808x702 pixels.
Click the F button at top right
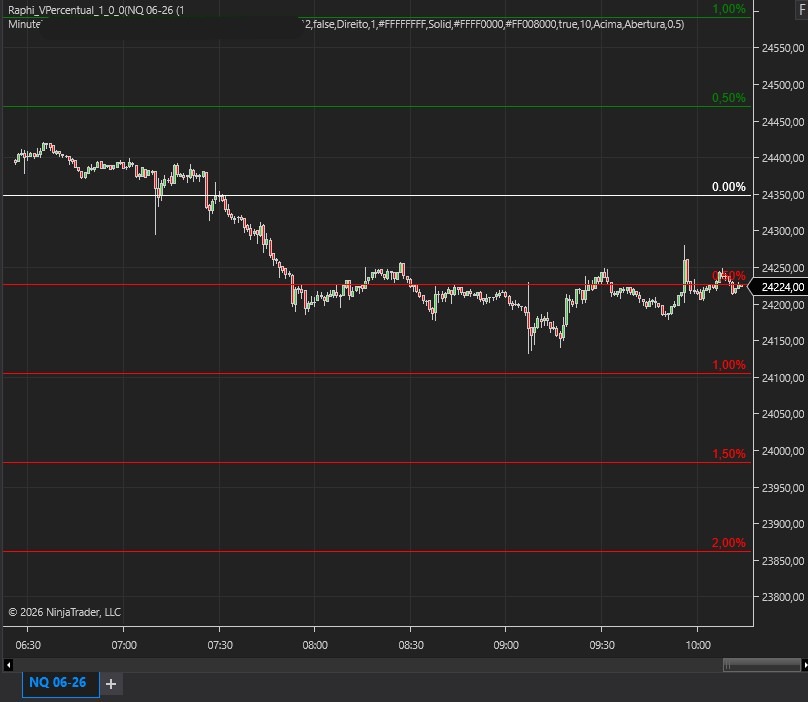[799, 8]
